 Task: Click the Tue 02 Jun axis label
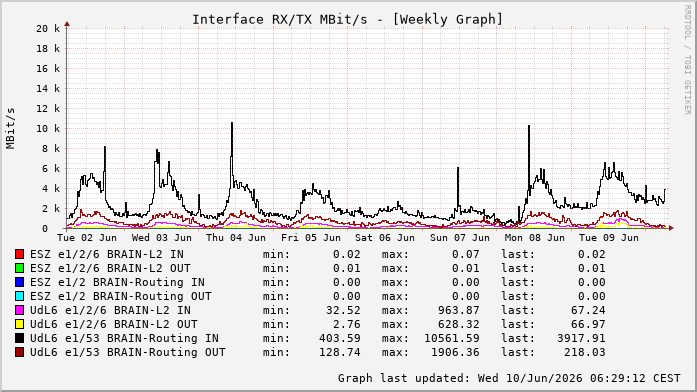[x=87, y=238]
